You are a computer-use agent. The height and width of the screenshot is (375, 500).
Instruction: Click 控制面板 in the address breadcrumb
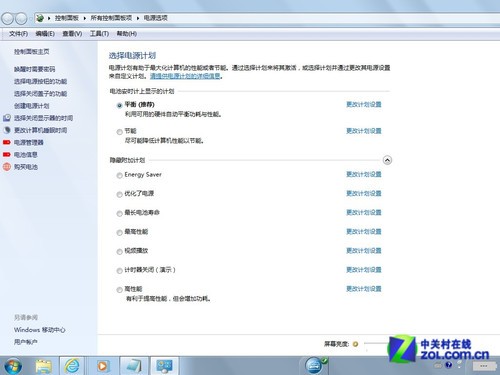[x=67, y=18]
